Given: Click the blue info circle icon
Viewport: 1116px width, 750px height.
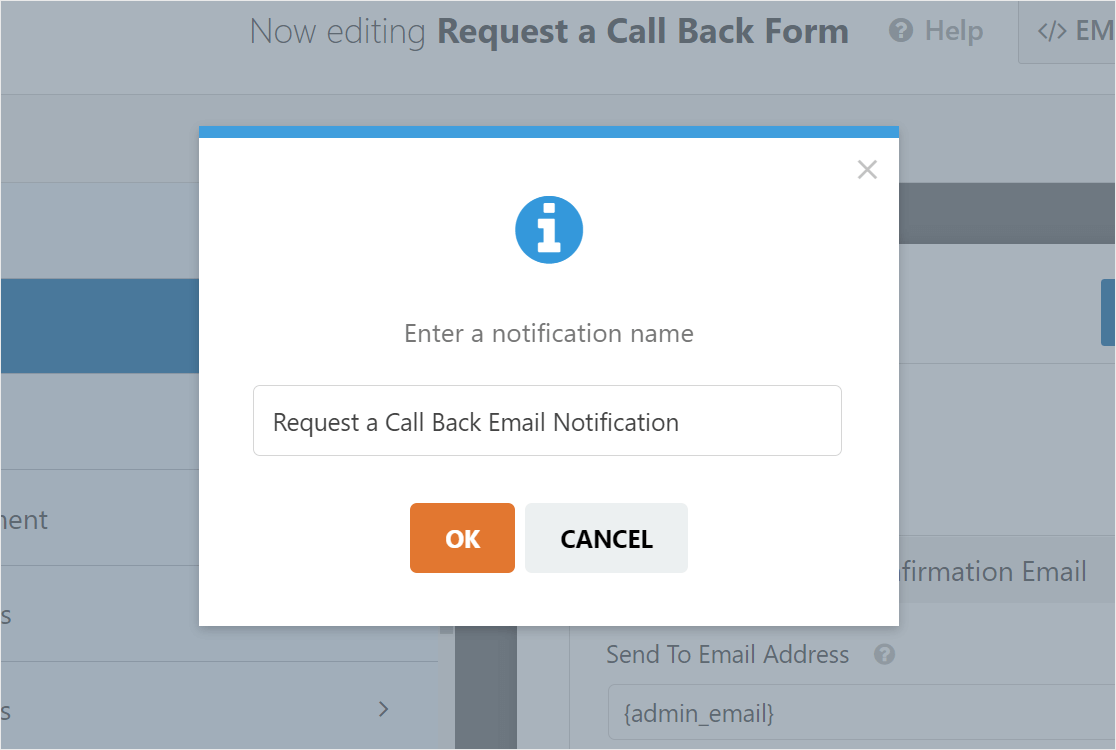Looking at the screenshot, I should tap(548, 229).
